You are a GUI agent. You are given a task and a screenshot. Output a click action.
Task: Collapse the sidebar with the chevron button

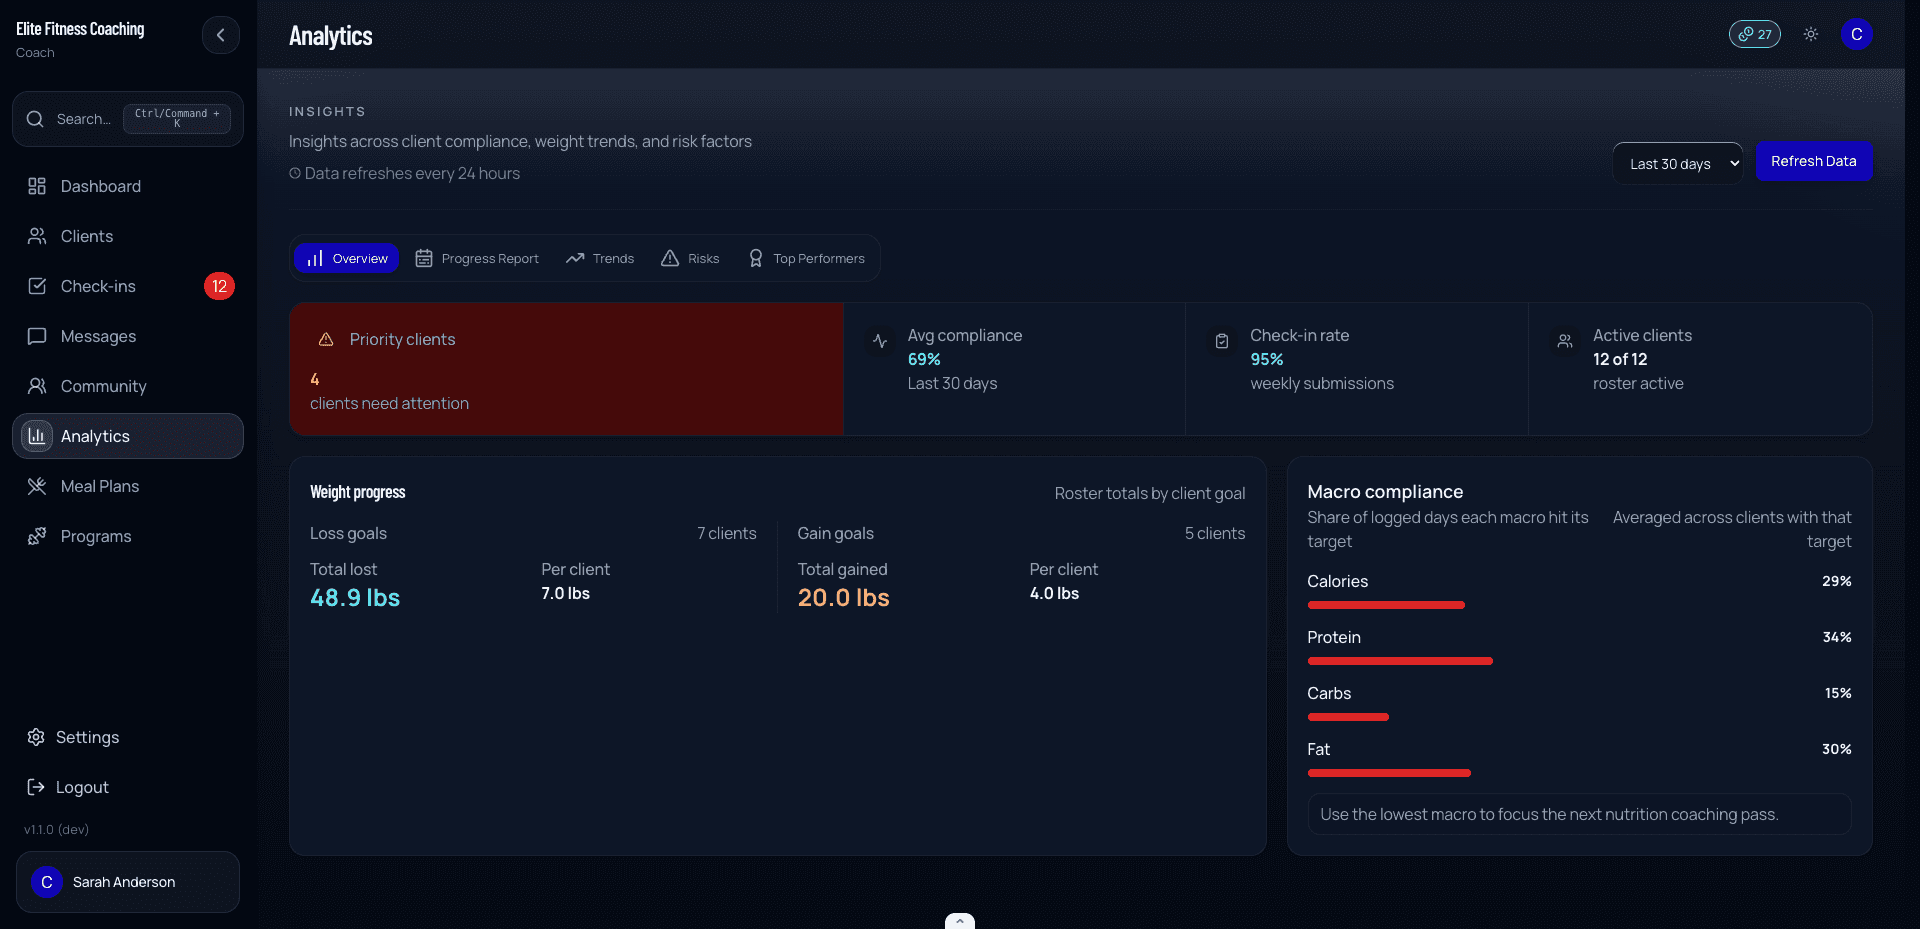(220, 35)
